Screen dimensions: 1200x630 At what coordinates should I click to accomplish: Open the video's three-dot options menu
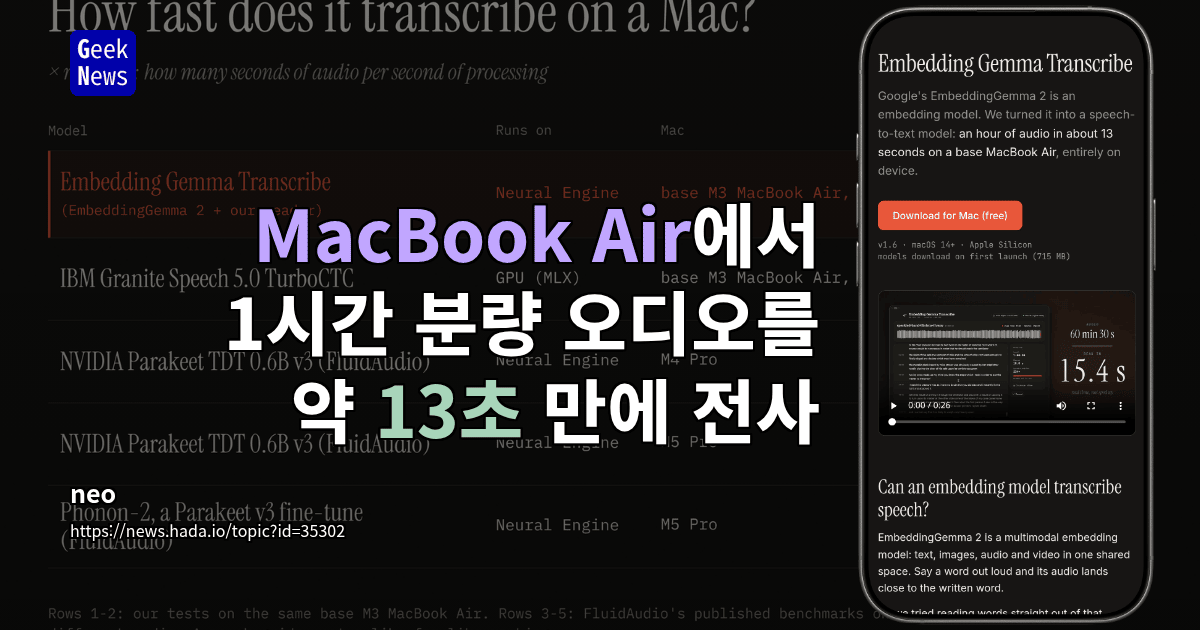(x=1120, y=406)
